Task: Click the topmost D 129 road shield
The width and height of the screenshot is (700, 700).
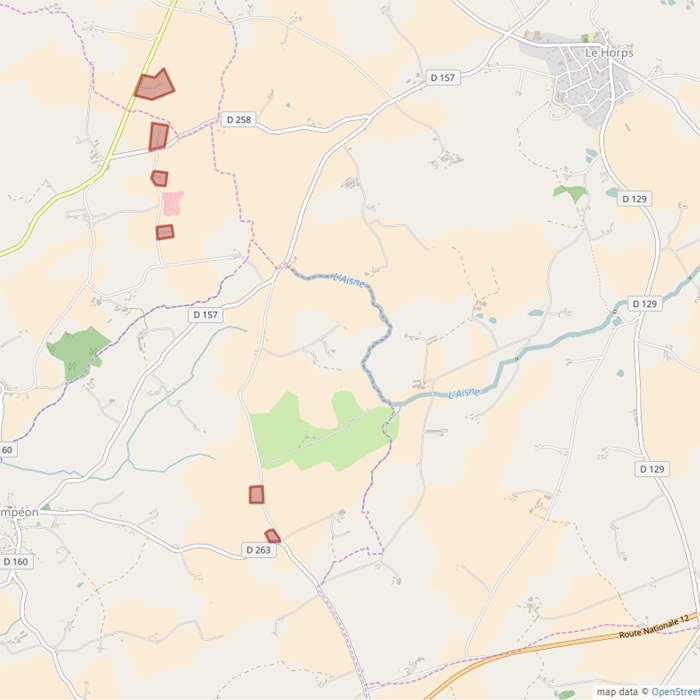Action: tap(634, 199)
